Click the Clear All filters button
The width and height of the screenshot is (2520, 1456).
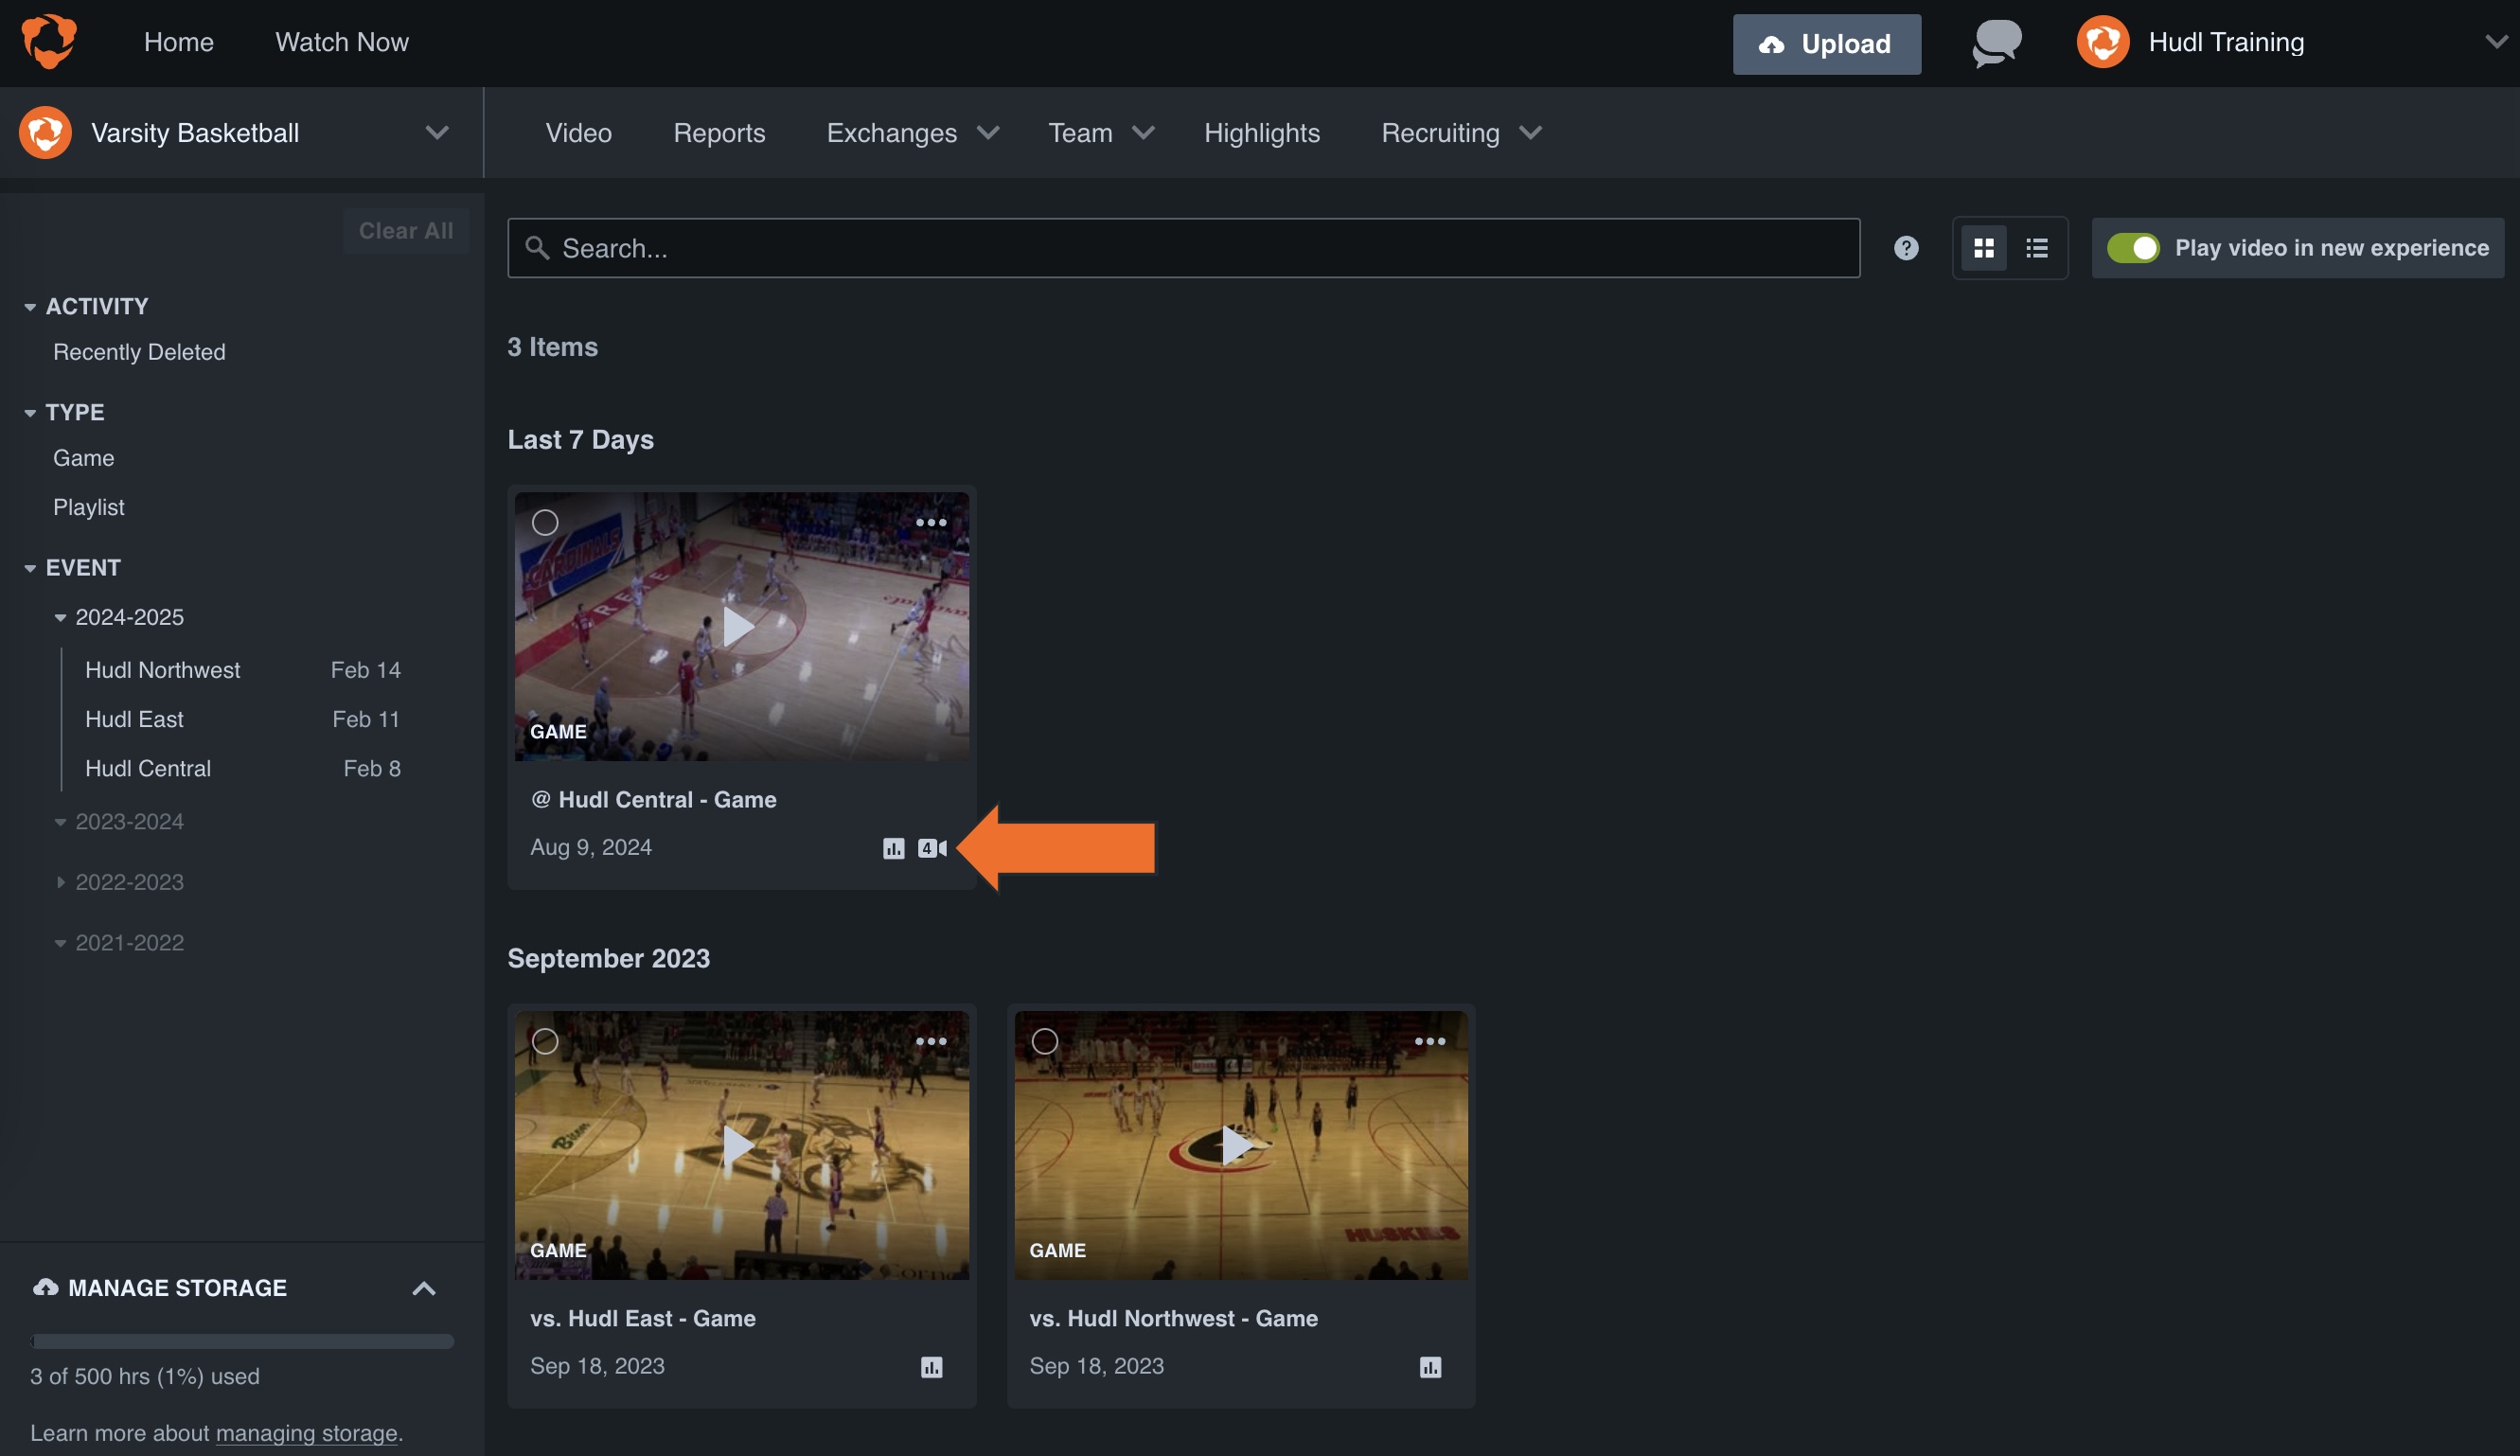[405, 230]
